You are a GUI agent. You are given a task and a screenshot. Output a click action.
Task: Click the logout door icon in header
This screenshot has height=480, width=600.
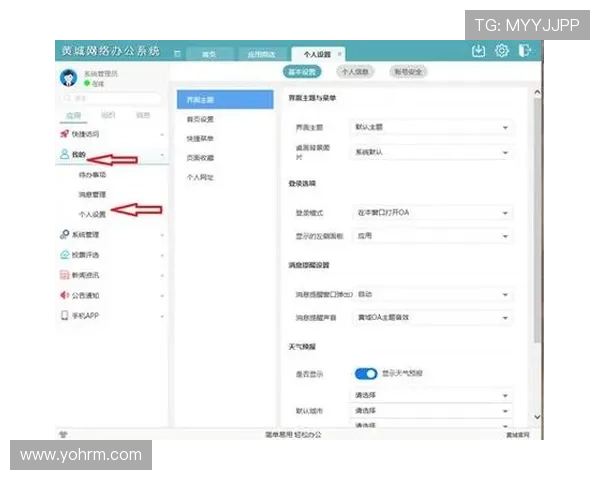pyautogui.click(x=525, y=51)
